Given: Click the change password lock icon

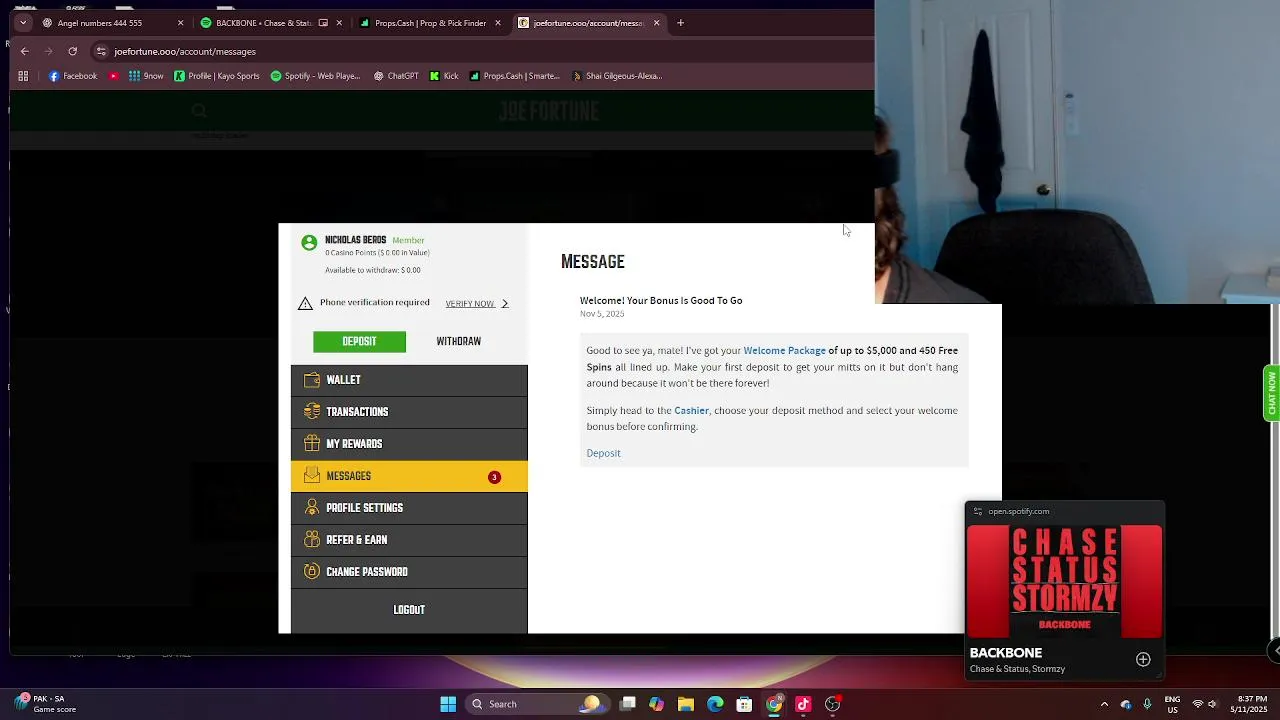Looking at the screenshot, I should click(x=312, y=572).
